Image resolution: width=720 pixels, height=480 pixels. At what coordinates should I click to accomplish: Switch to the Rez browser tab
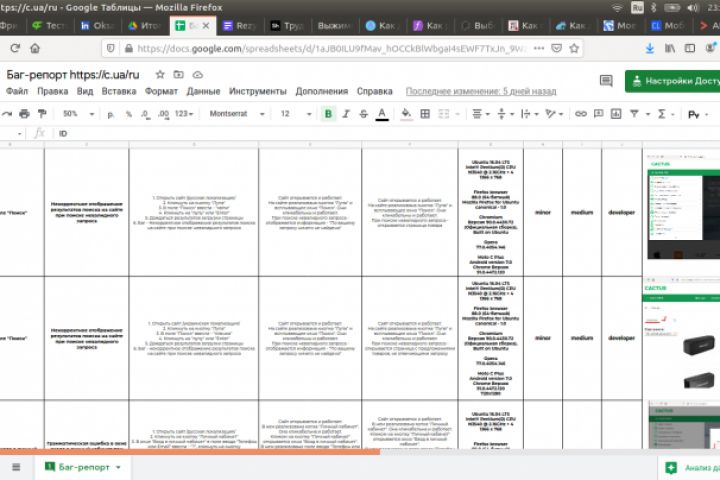click(240, 26)
